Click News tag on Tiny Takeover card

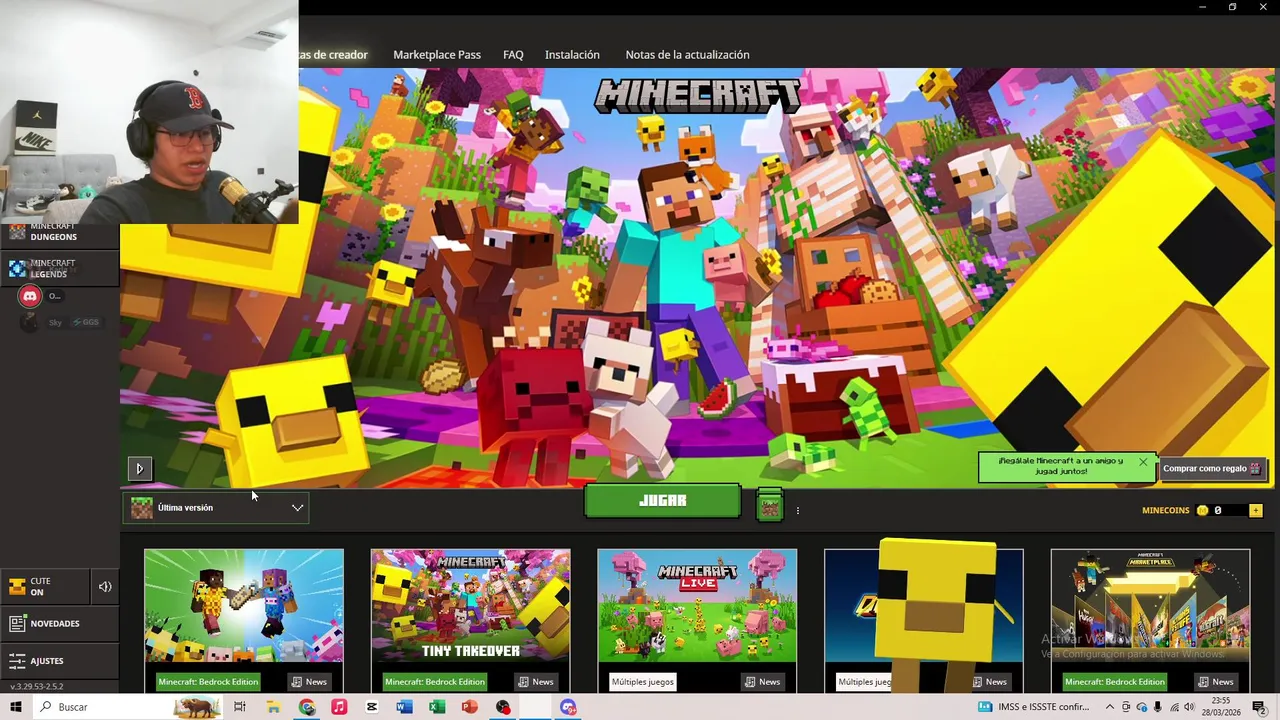pyautogui.click(x=536, y=682)
